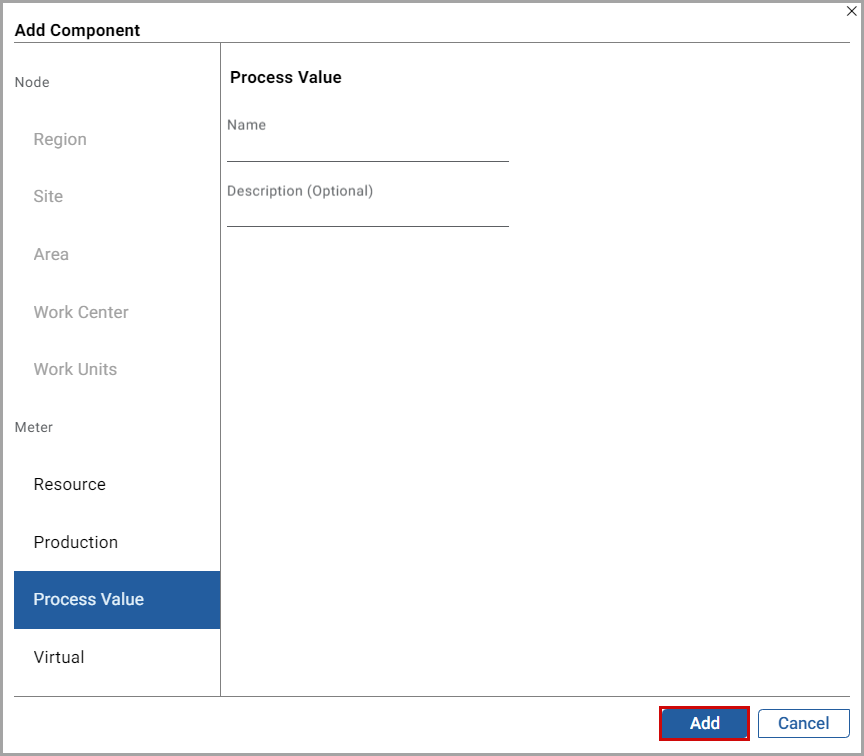
Task: Select the Production meter option
Action: point(76,542)
